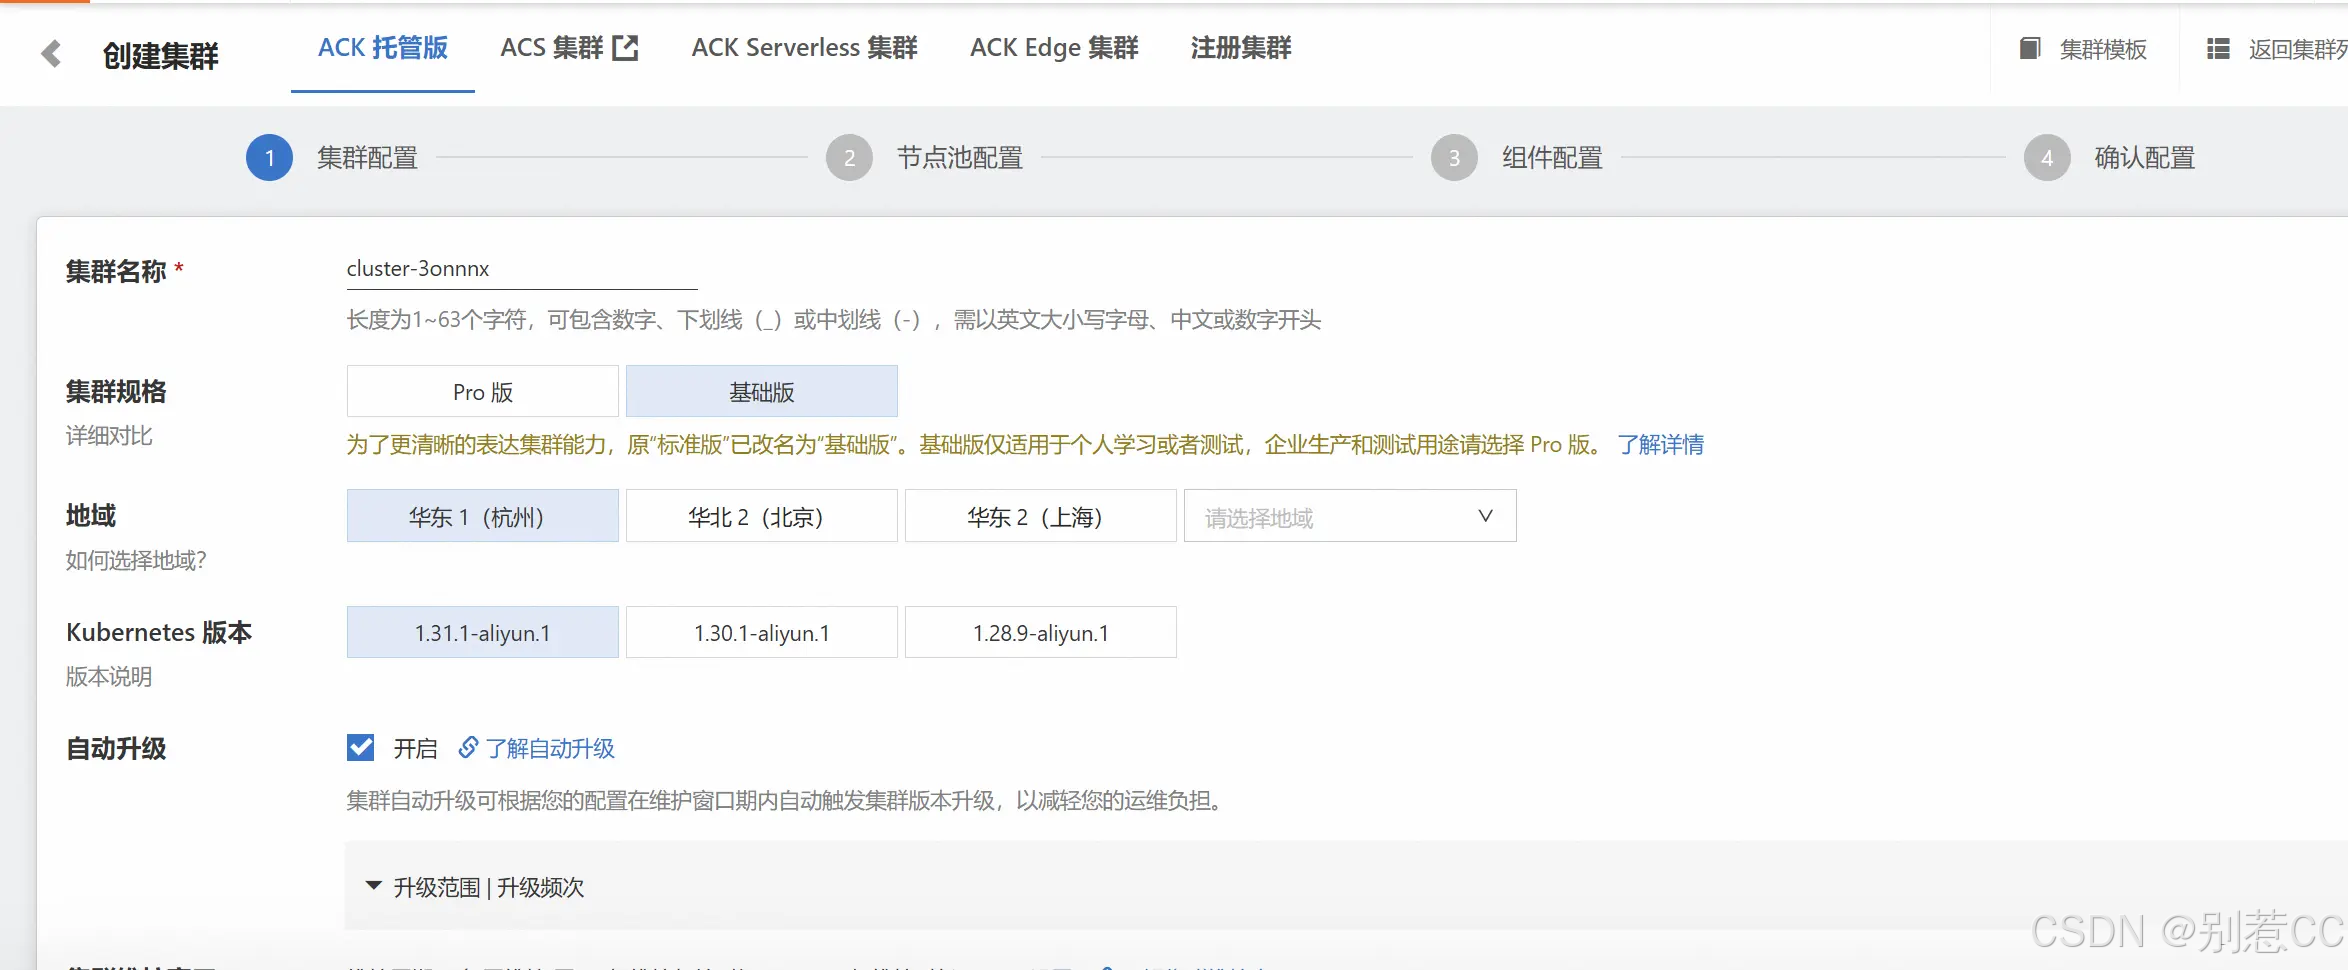Select Kubernetes version 1.28.9-aliyun.1
The width and height of the screenshot is (2348, 970).
[1041, 632]
